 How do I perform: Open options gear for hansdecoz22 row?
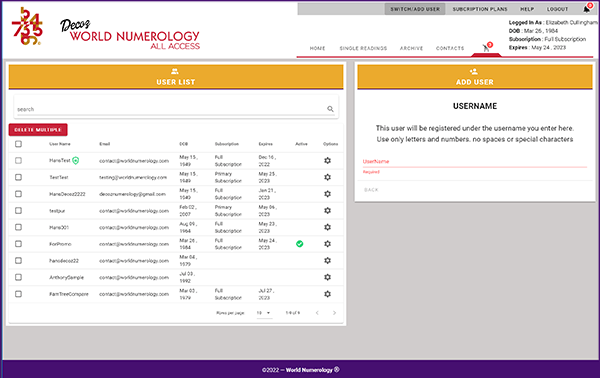click(x=328, y=261)
